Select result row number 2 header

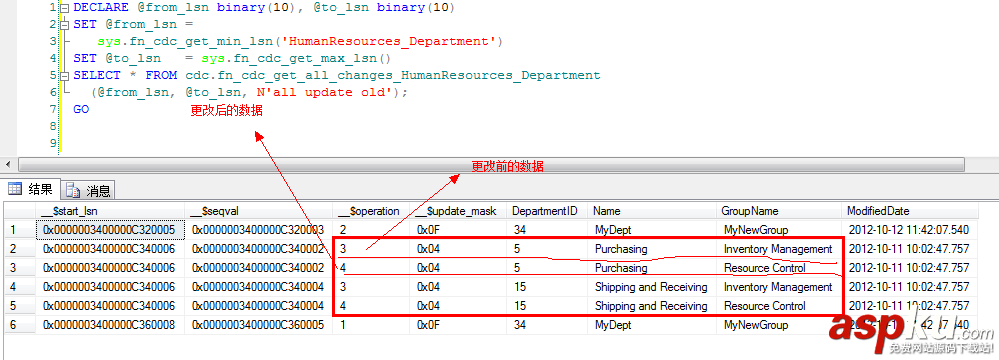pyautogui.click(x=20, y=248)
